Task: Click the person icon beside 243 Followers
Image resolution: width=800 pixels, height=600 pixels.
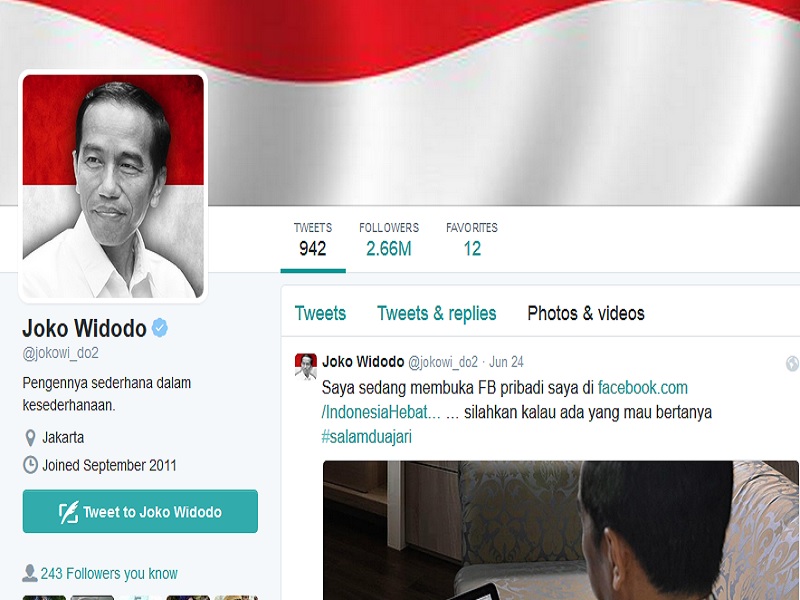Action: 30,573
